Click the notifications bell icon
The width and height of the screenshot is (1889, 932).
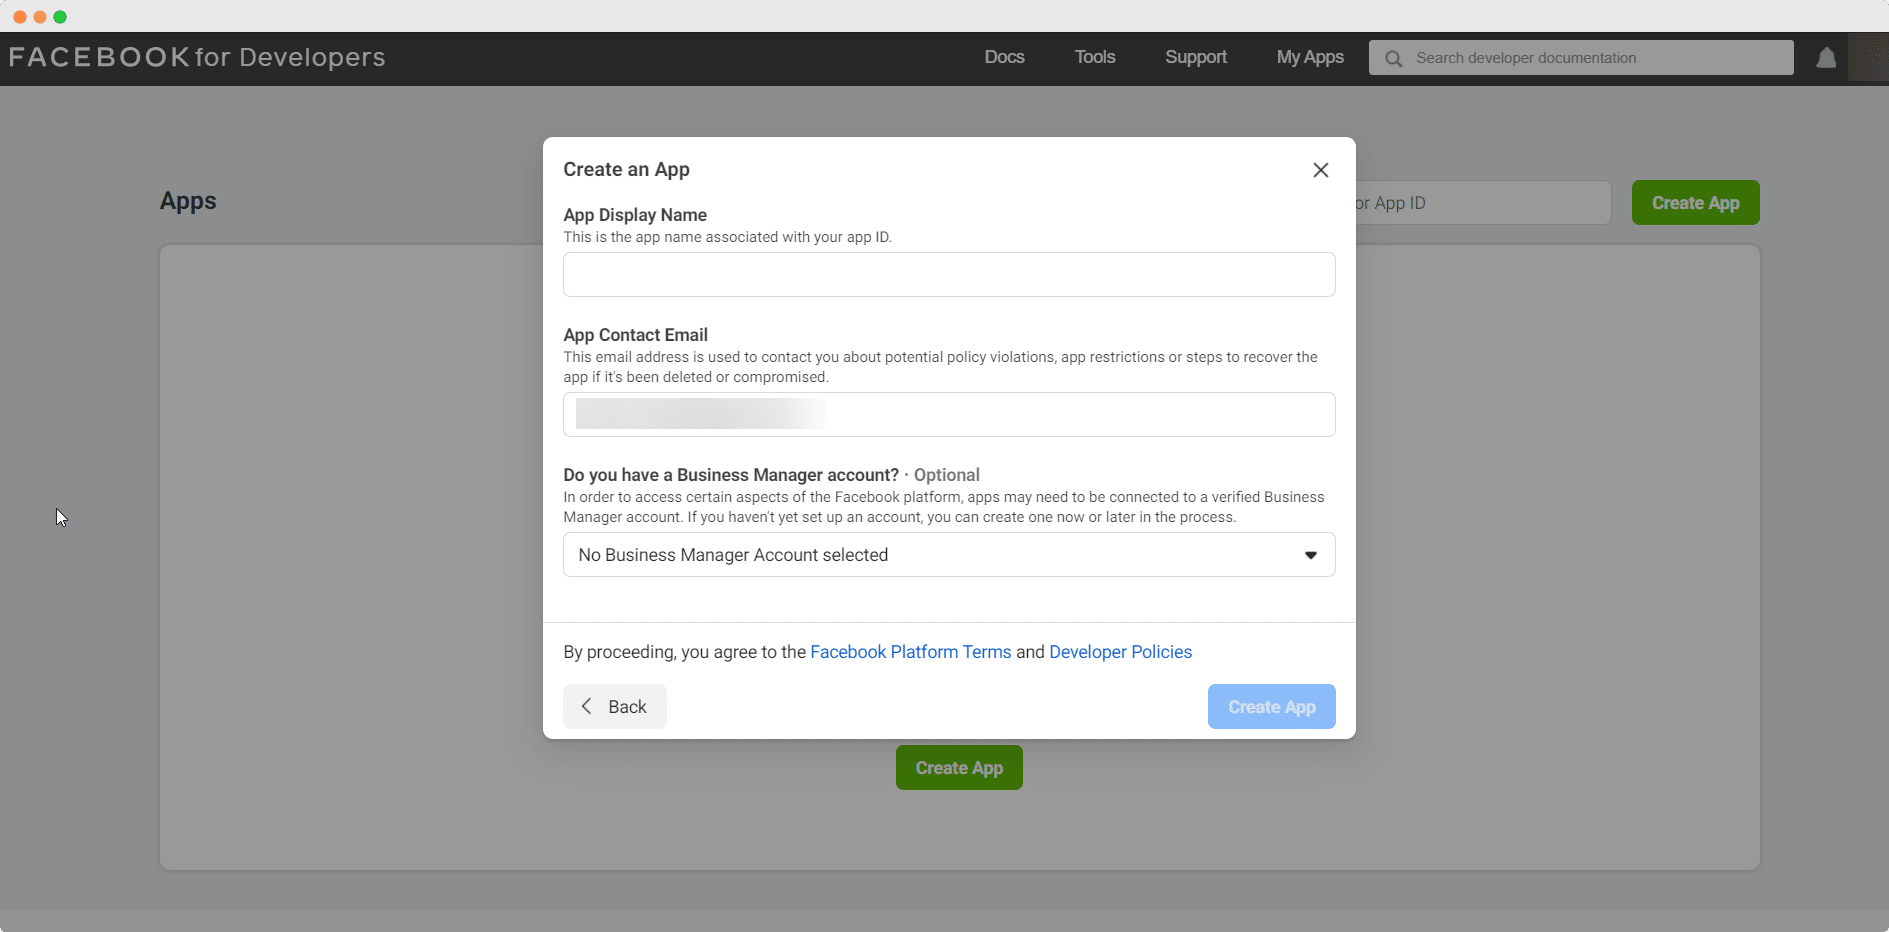pyautogui.click(x=1826, y=58)
